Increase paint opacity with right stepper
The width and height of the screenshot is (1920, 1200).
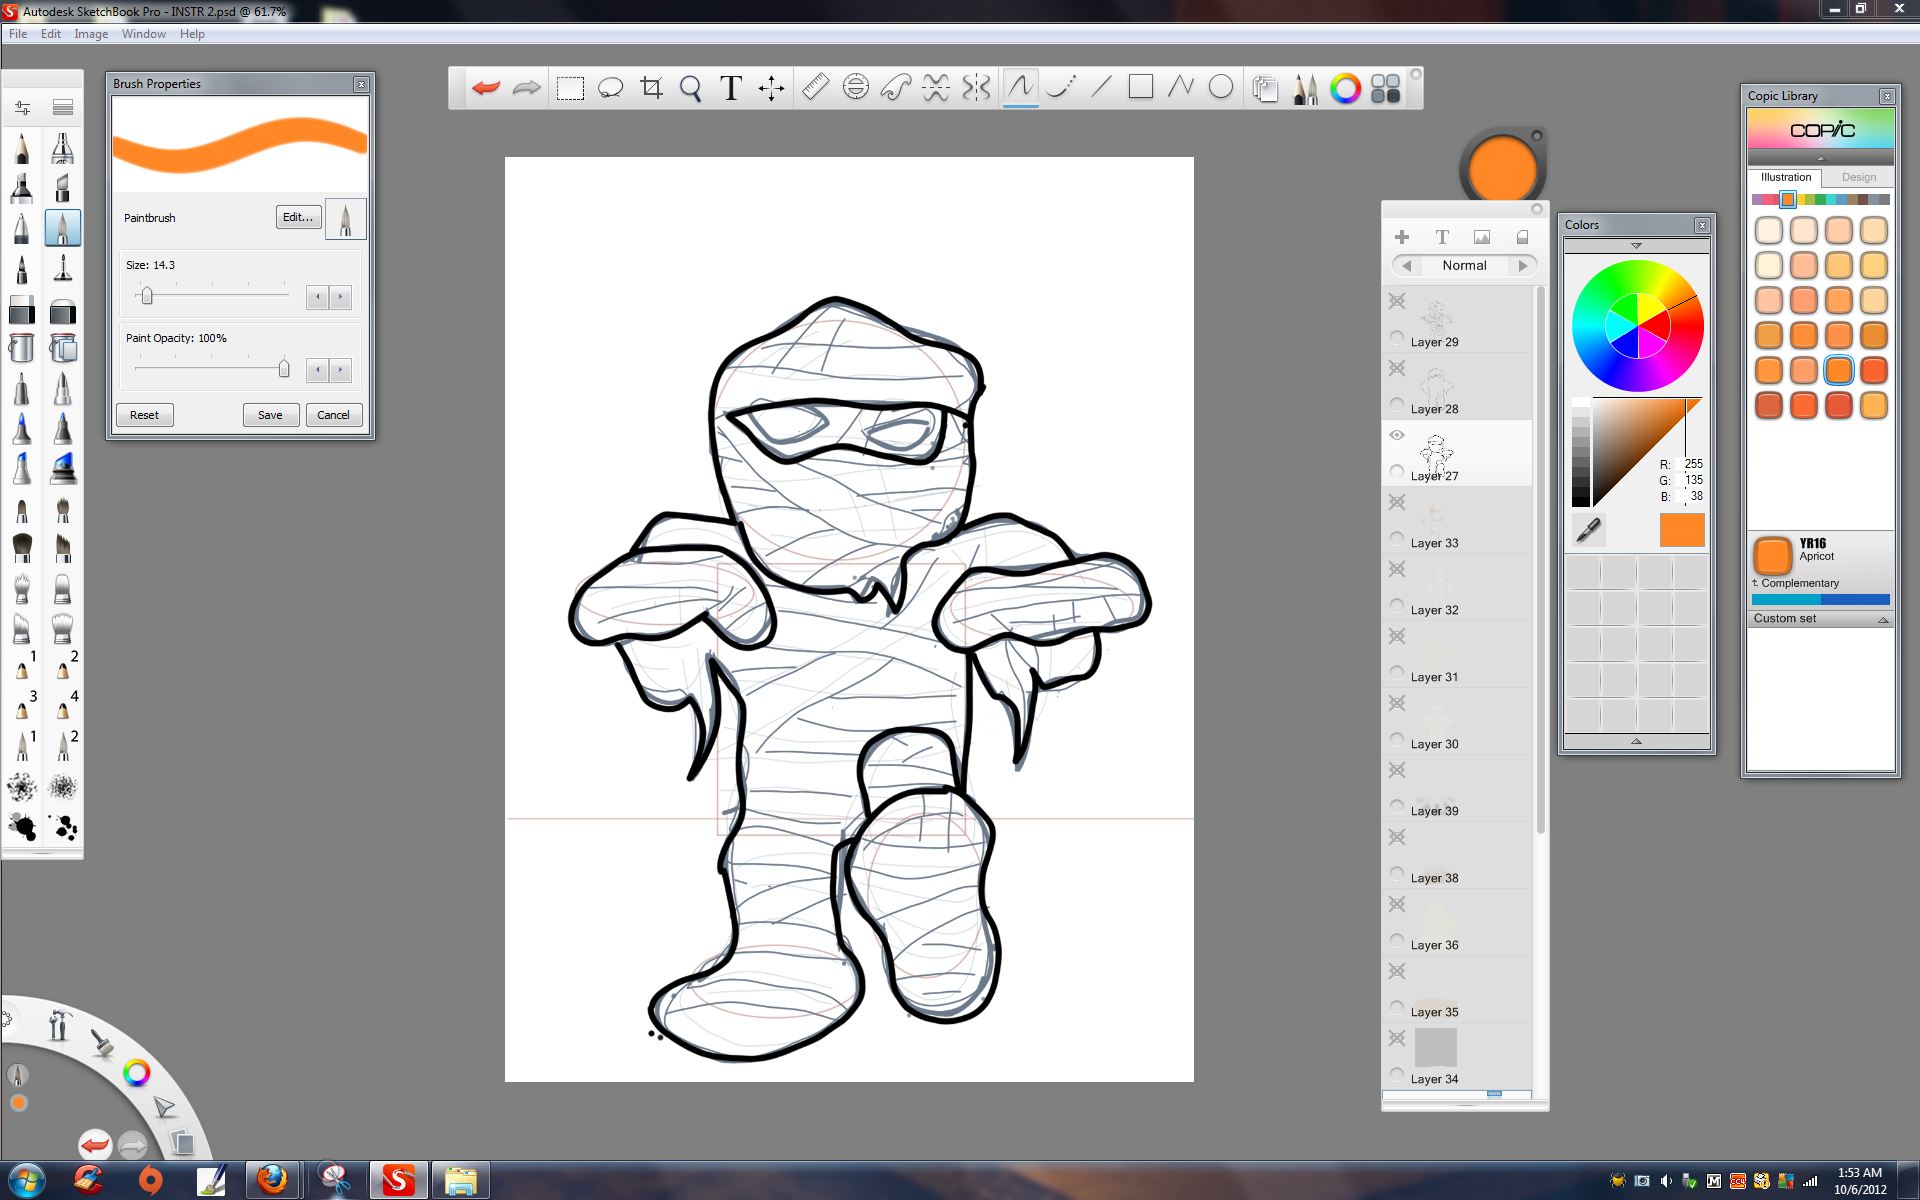click(340, 370)
